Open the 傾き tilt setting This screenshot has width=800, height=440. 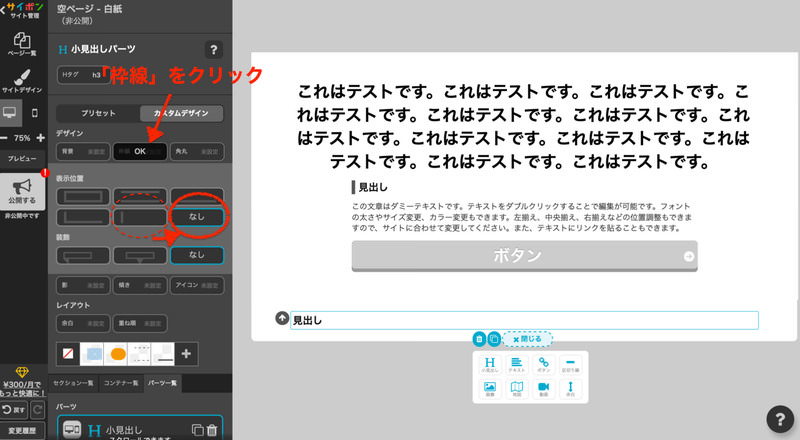[x=140, y=285]
